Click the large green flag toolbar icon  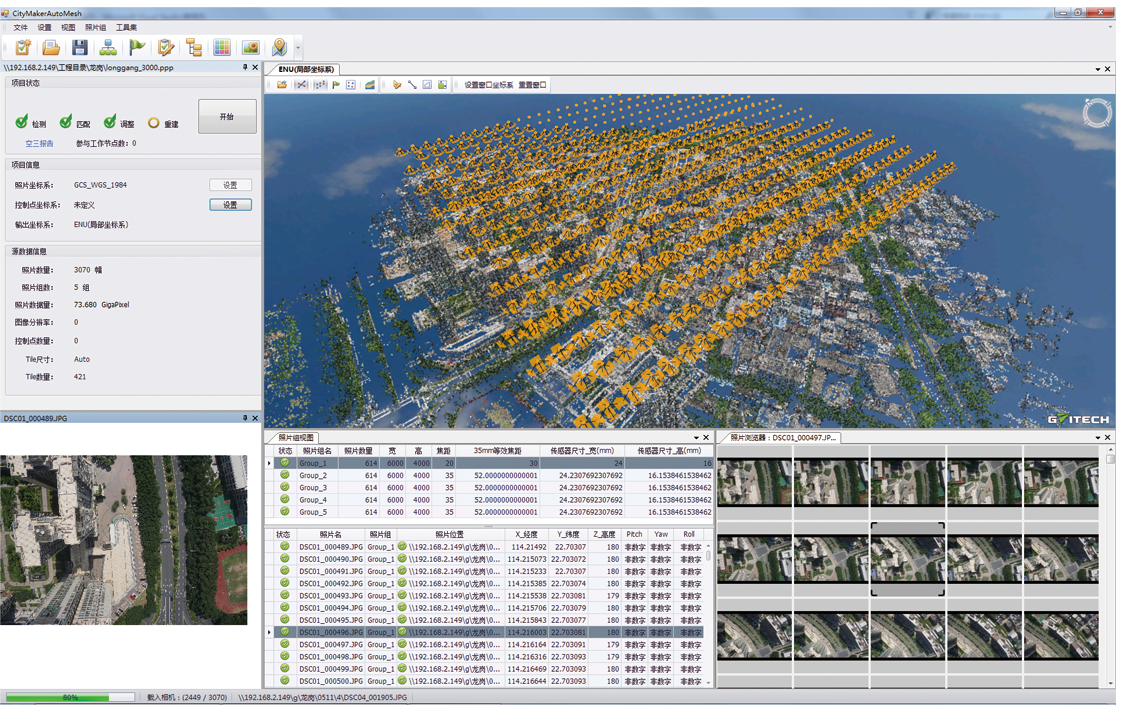pos(137,47)
